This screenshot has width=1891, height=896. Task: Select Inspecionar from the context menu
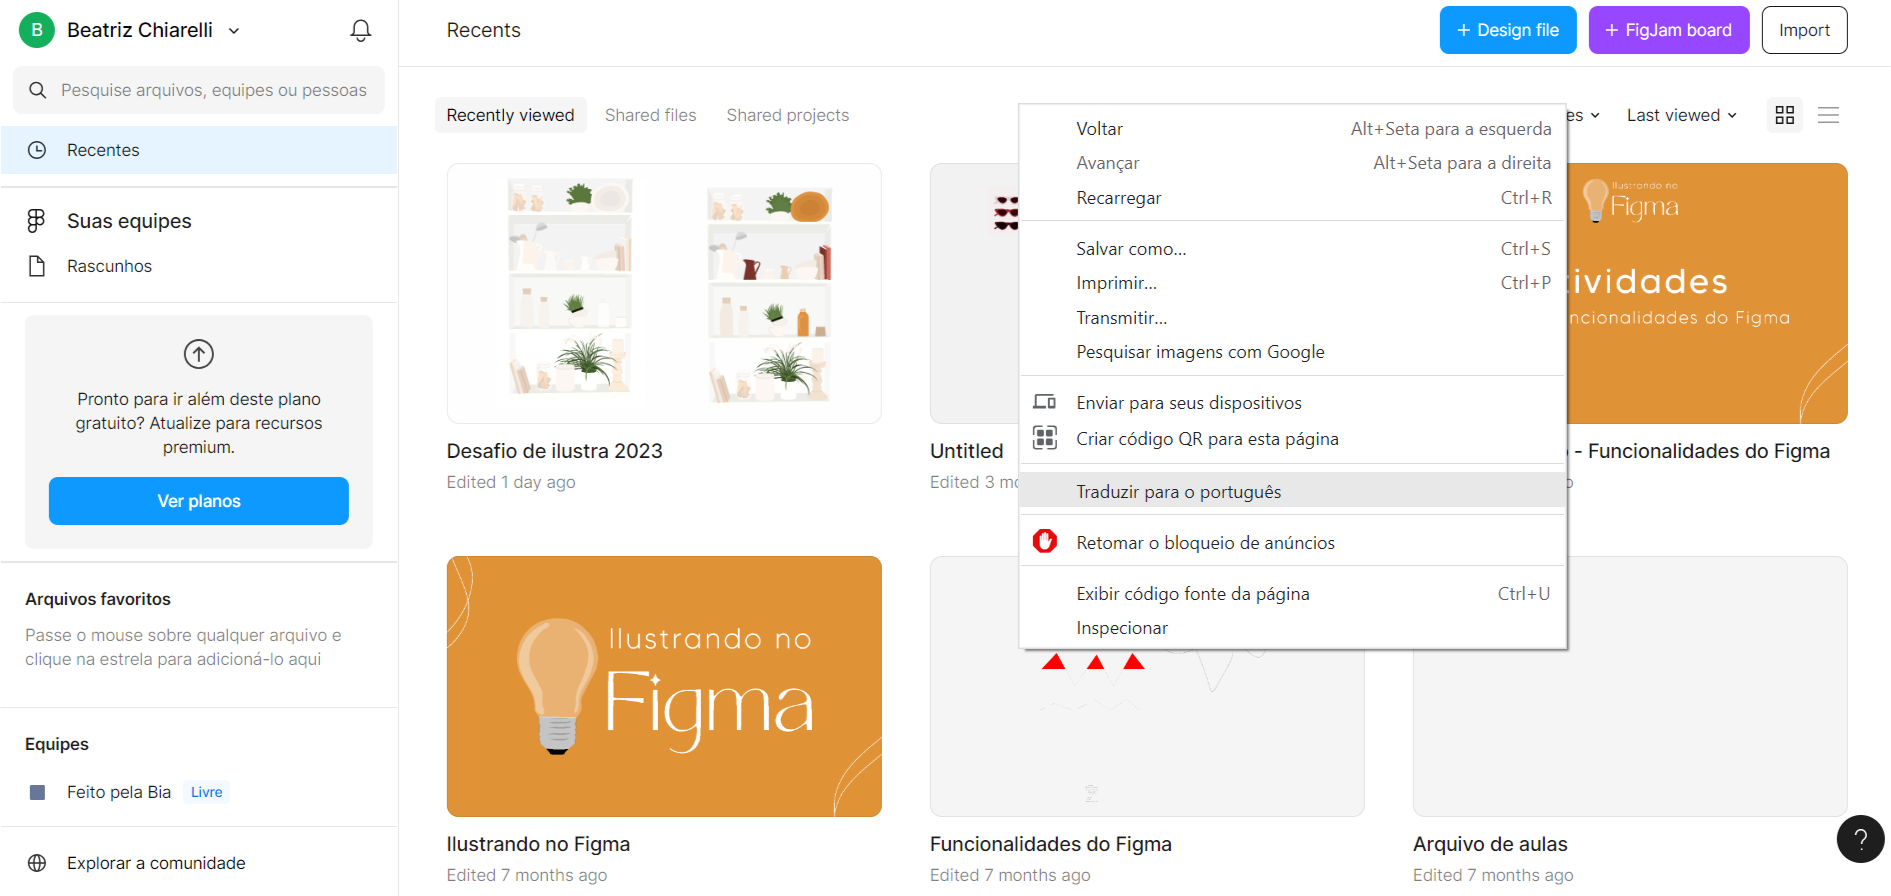pos(1122,627)
